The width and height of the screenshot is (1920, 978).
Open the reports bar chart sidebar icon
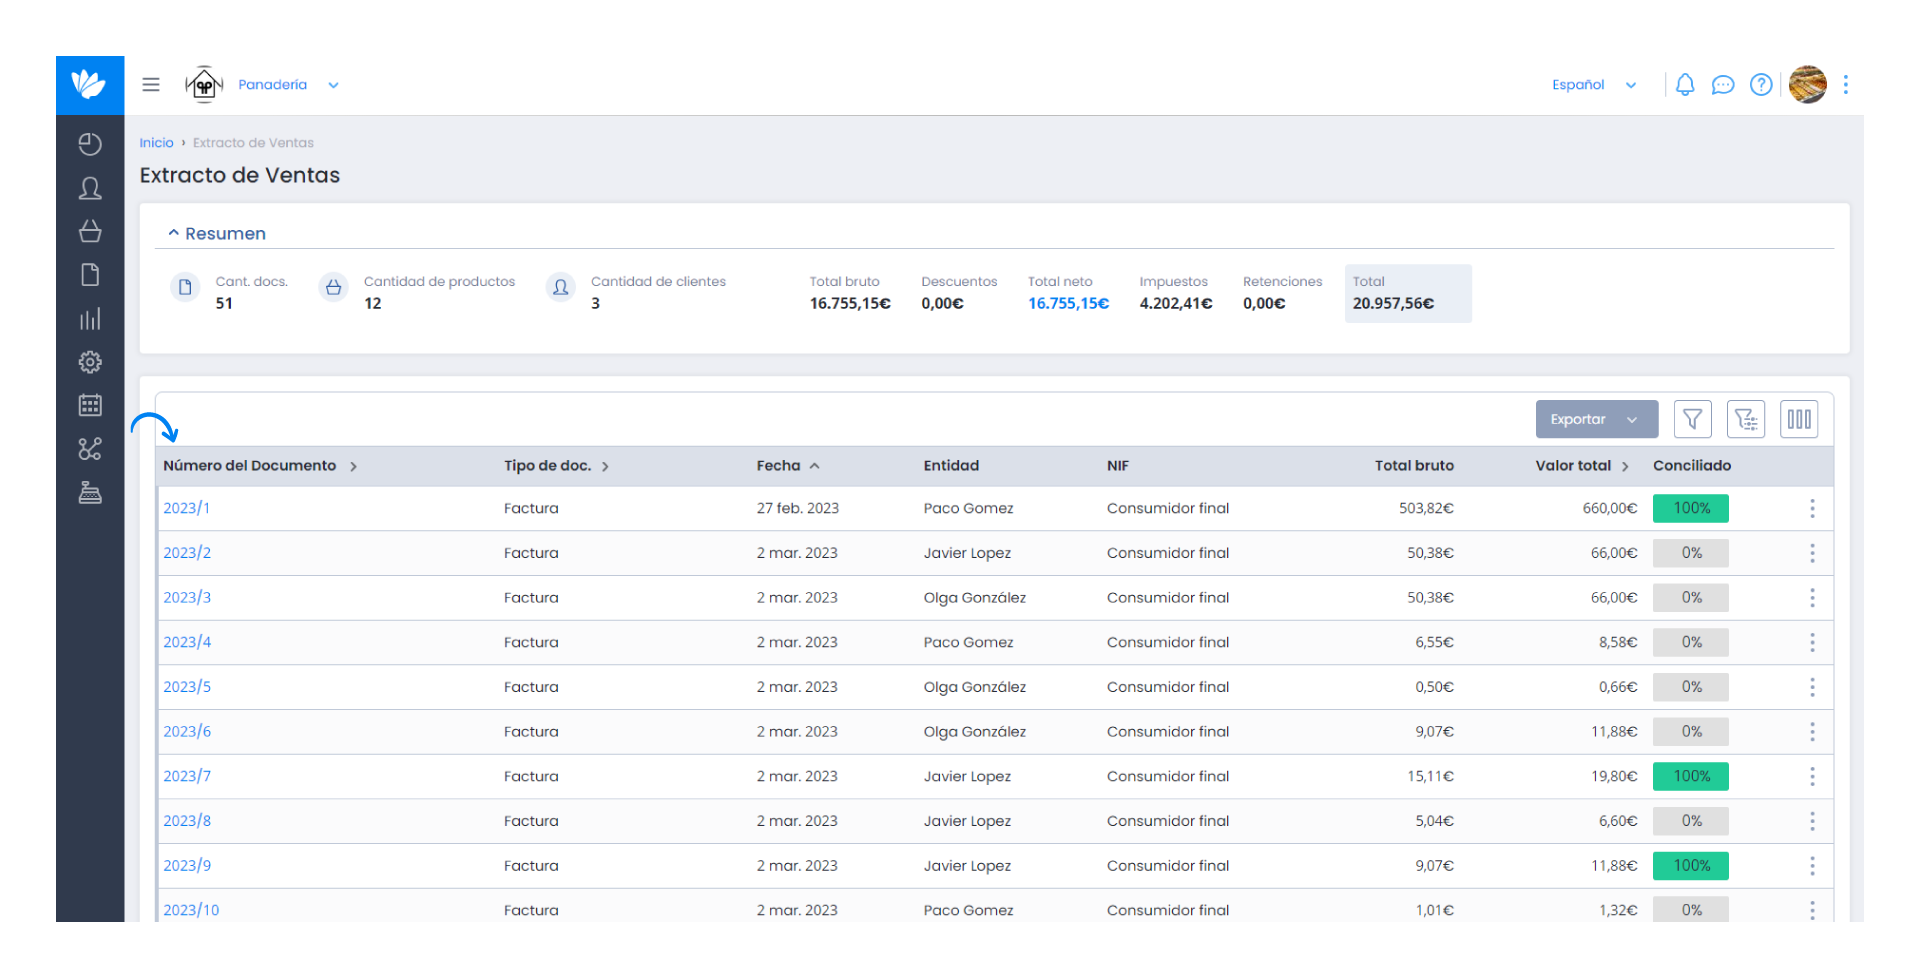pyautogui.click(x=90, y=319)
